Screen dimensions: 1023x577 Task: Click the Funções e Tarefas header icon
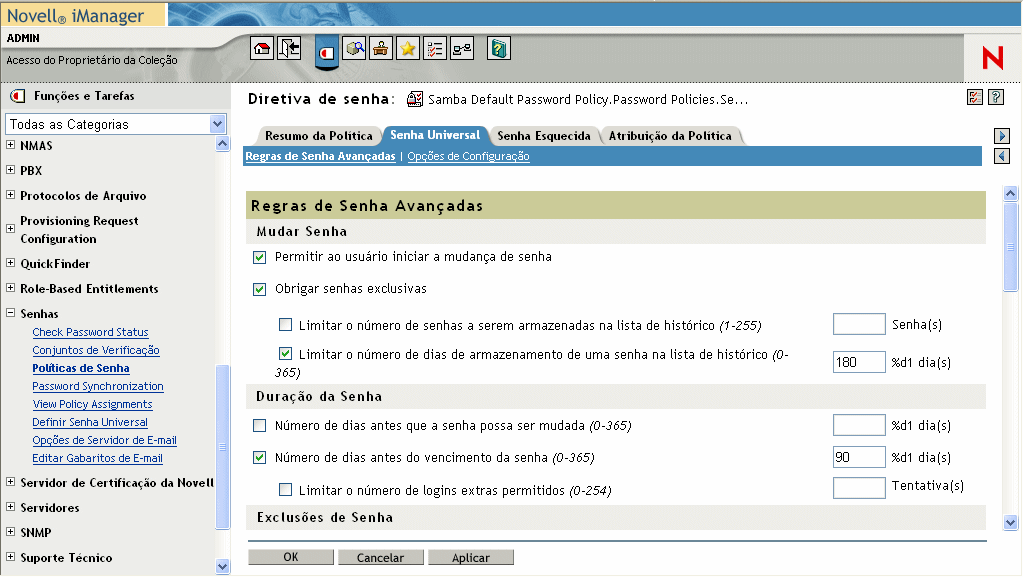point(18,97)
